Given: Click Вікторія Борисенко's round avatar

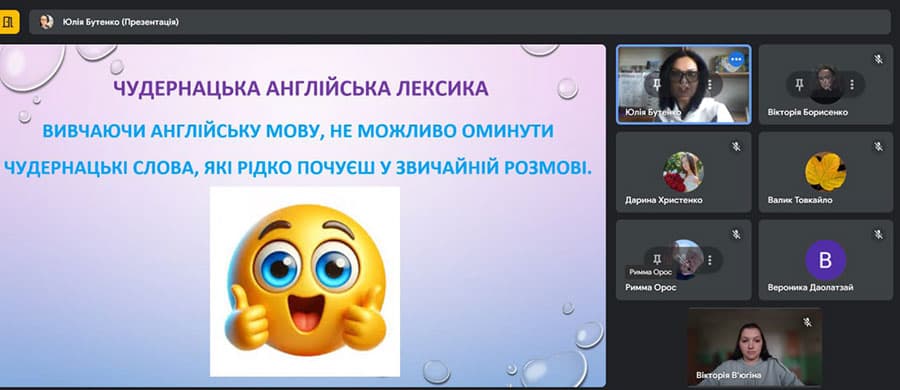Looking at the screenshot, I should (825, 84).
